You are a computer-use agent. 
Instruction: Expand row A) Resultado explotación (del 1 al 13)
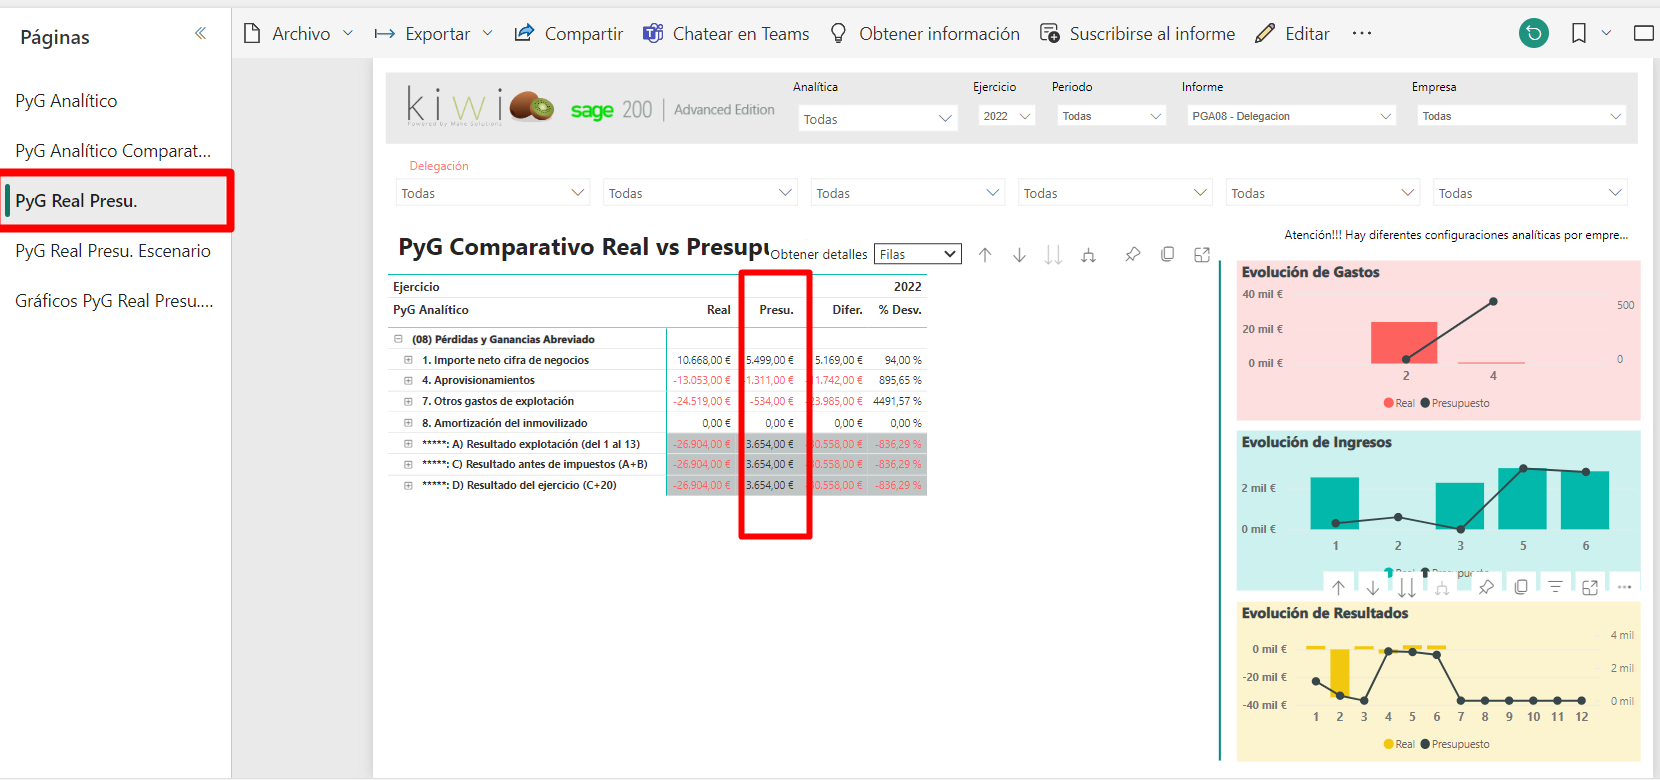[408, 444]
